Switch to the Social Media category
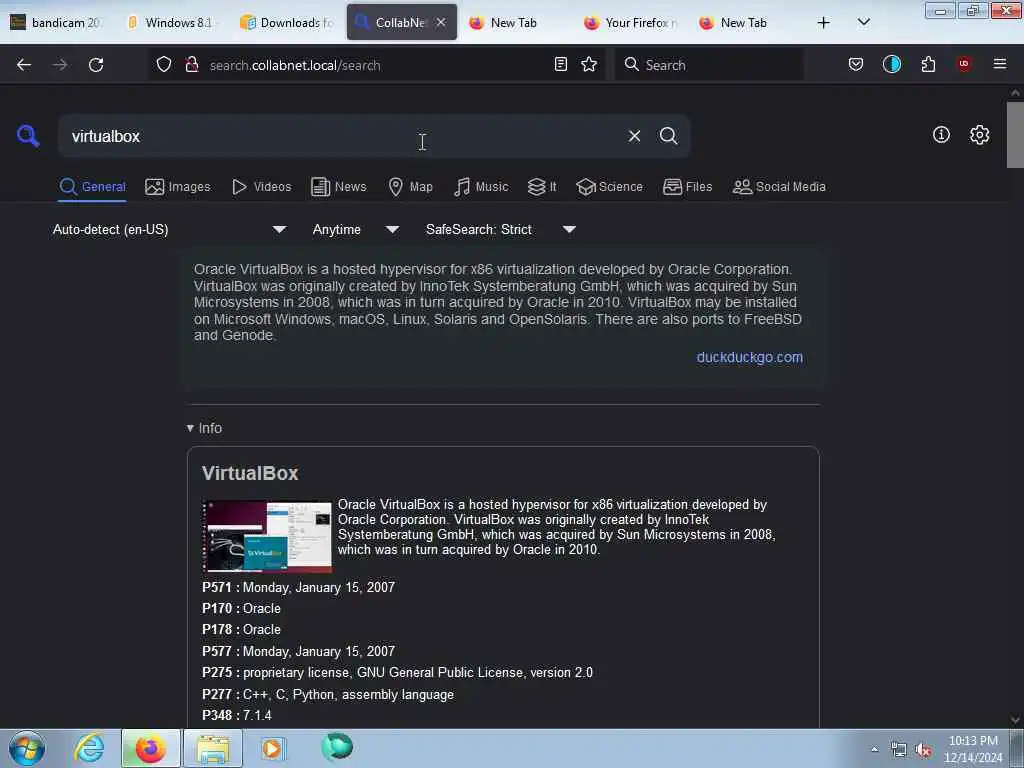The image size is (1024, 768). (x=779, y=187)
